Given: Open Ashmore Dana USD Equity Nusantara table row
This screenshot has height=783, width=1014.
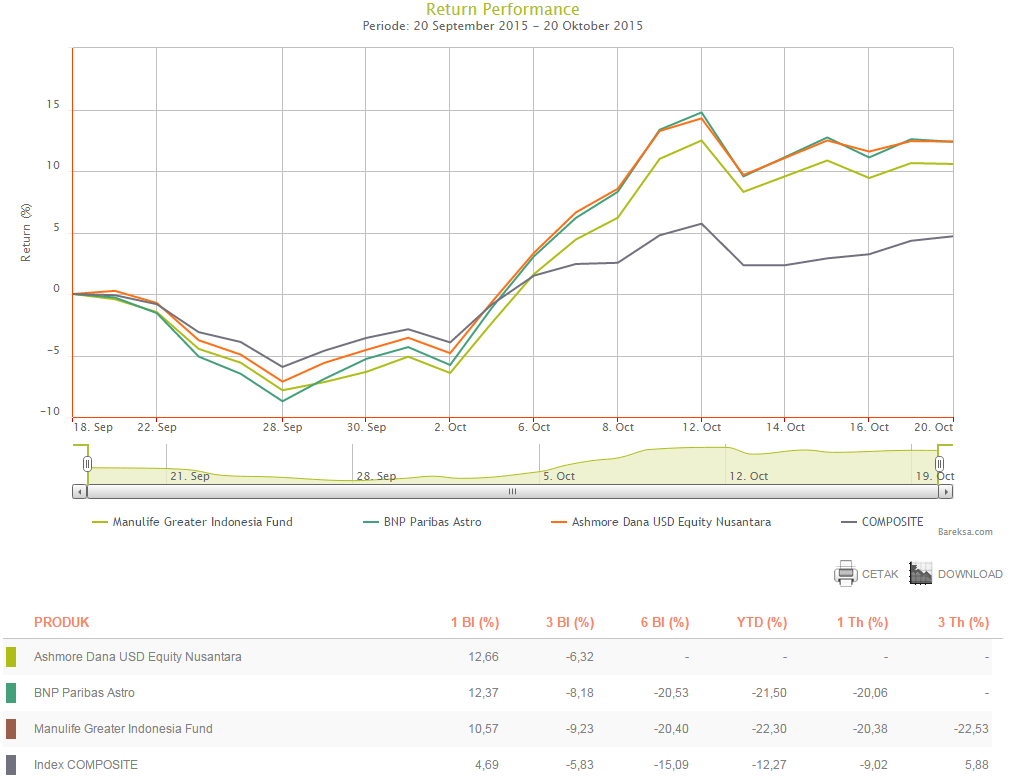Looking at the screenshot, I should [x=138, y=657].
